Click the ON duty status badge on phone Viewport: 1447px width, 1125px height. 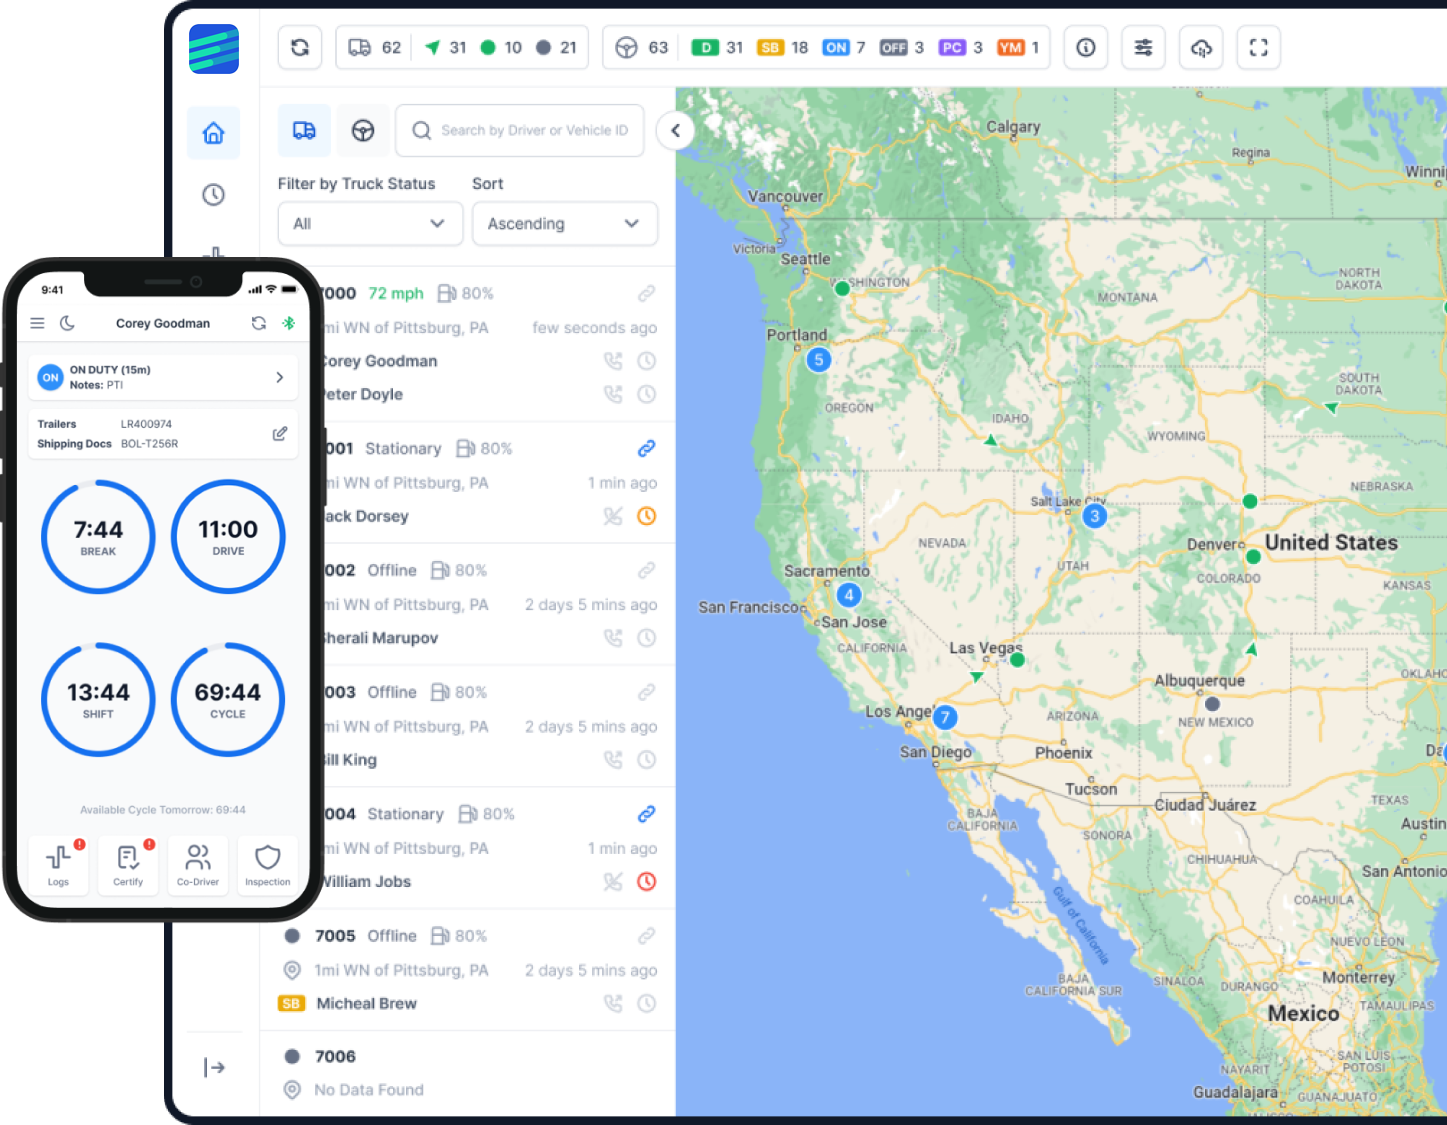[50, 377]
